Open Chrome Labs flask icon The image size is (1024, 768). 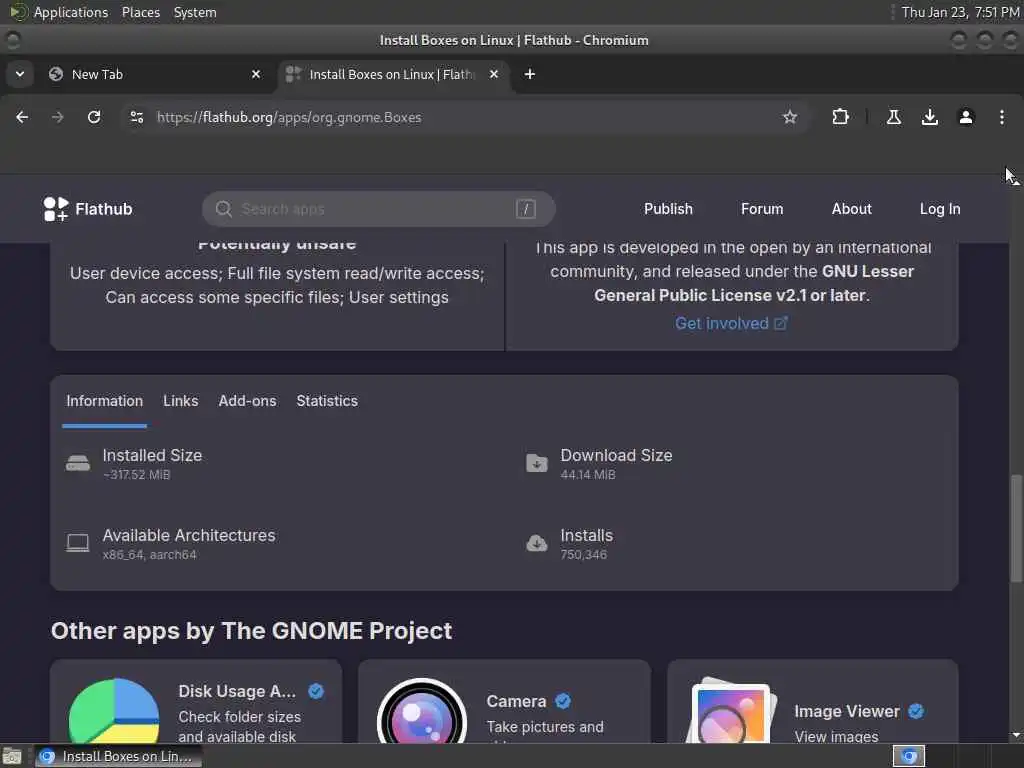pos(894,117)
